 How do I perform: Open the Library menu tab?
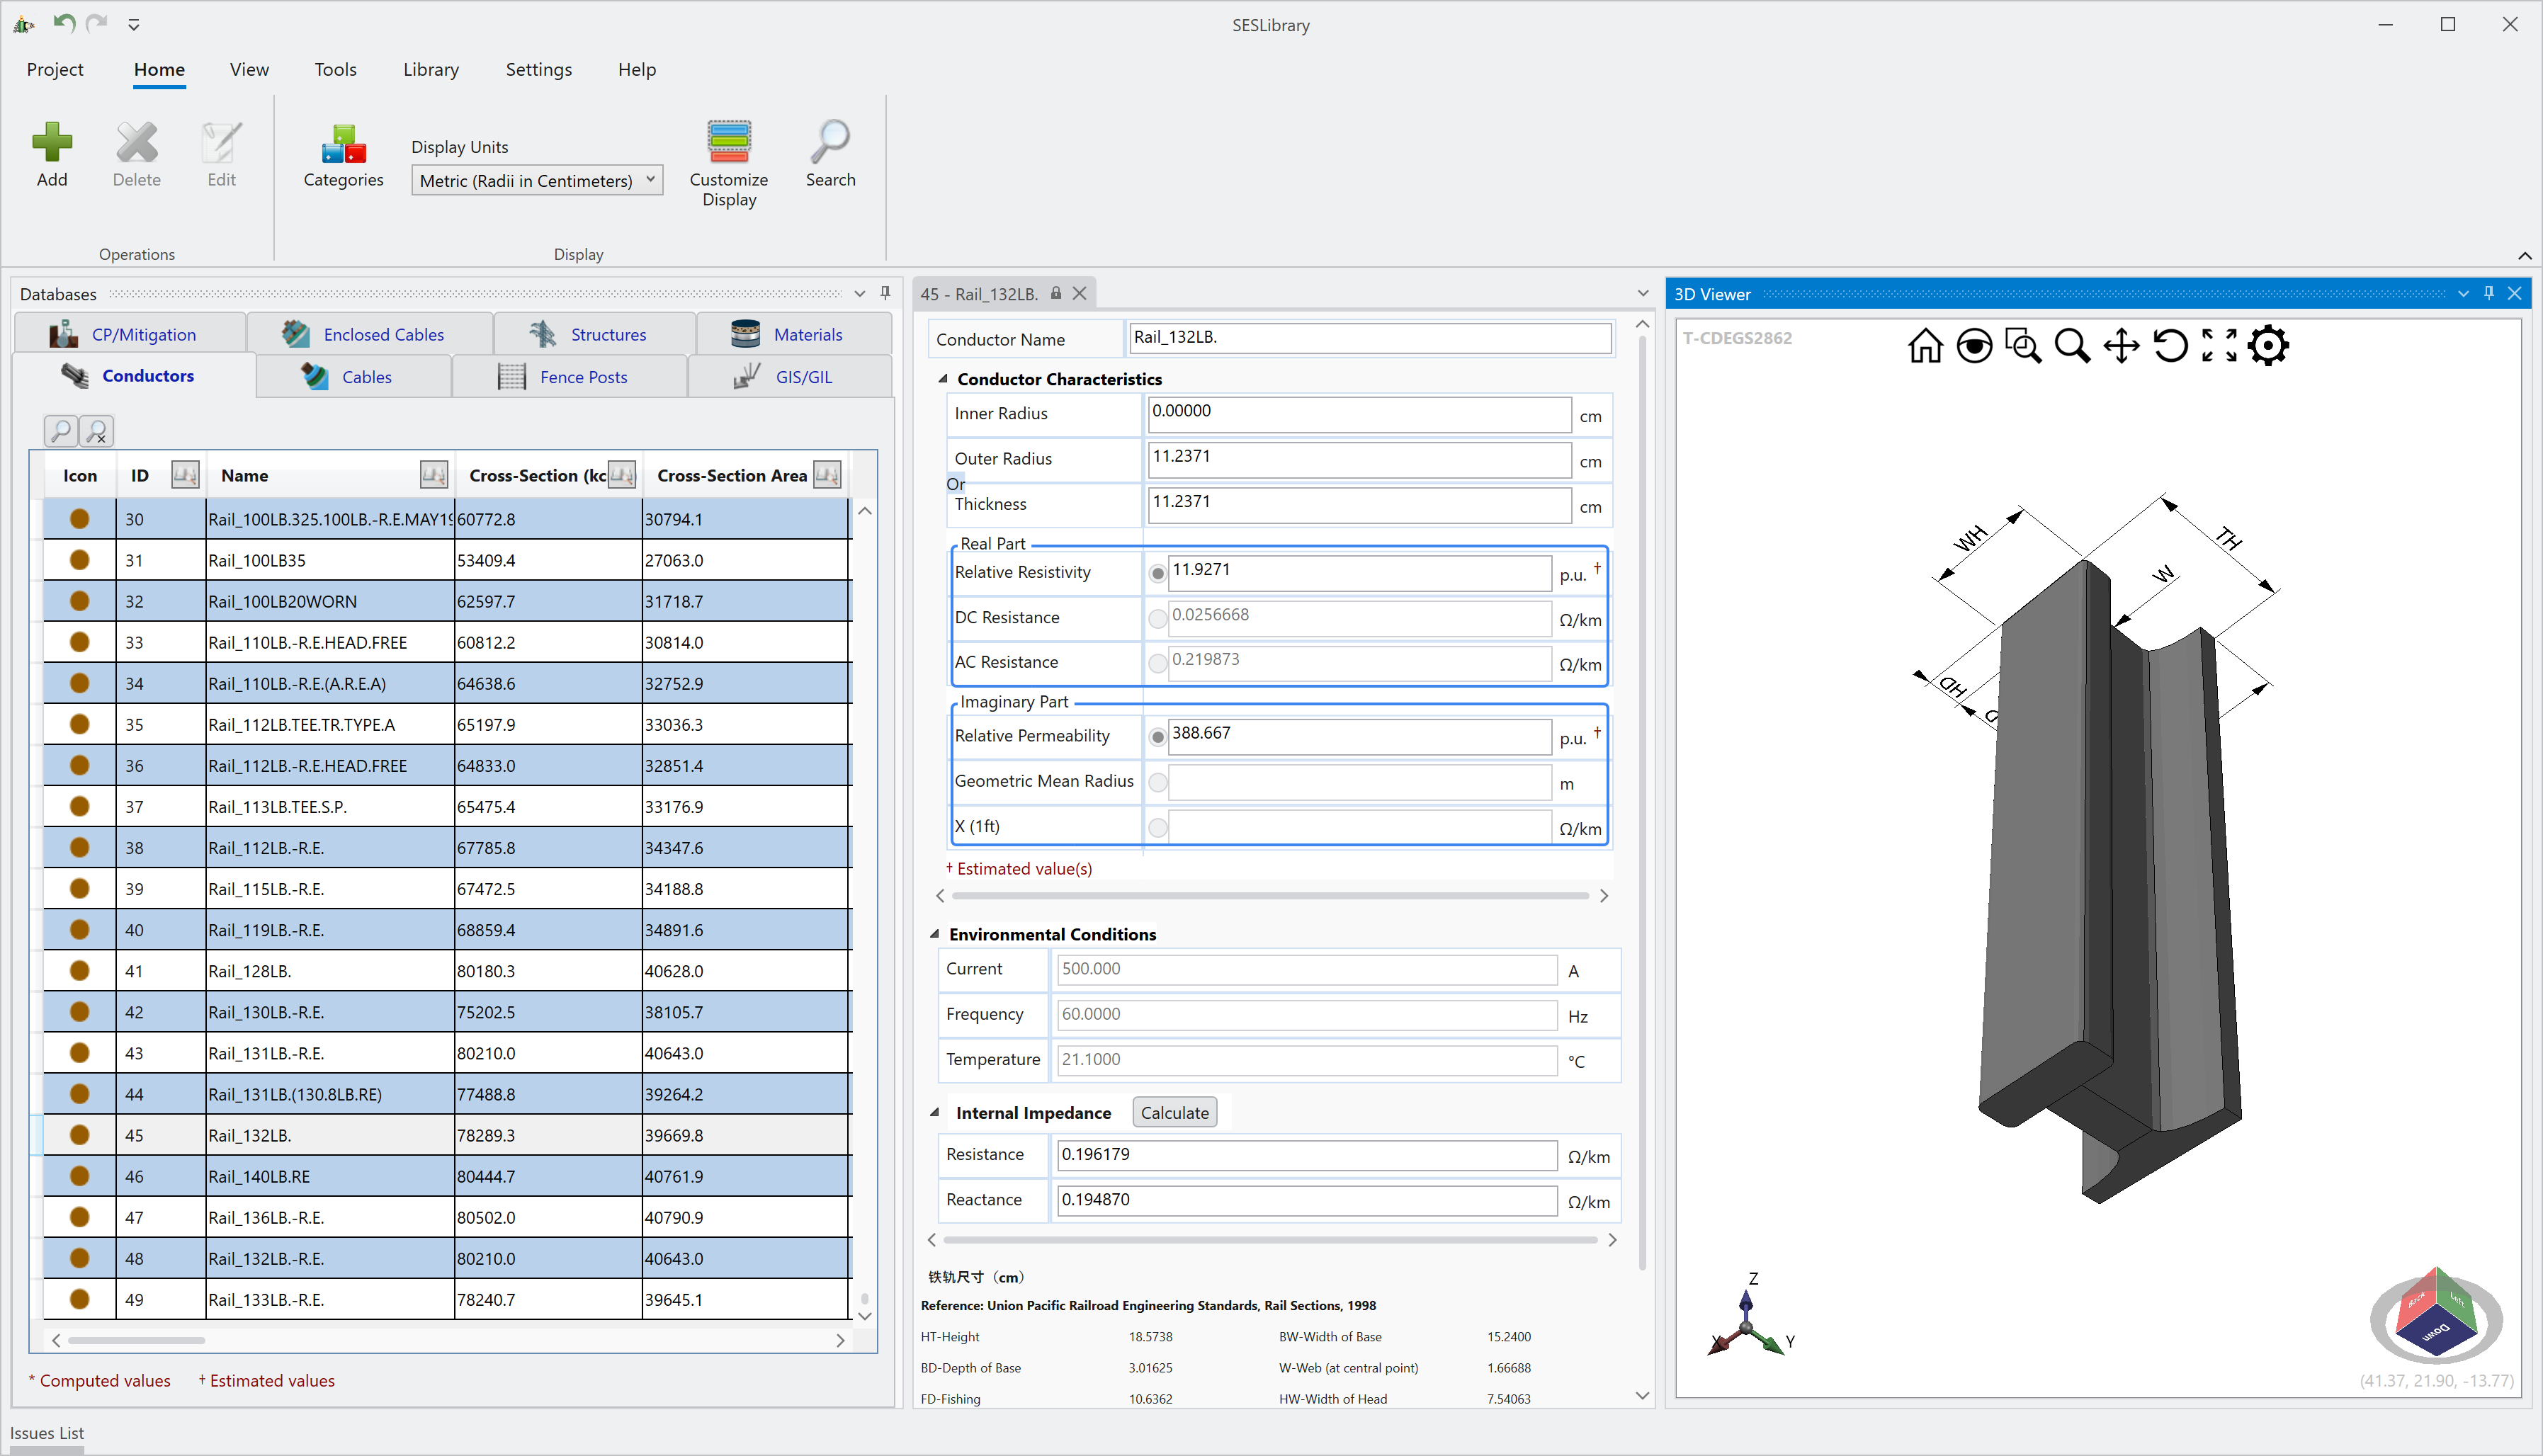[431, 69]
